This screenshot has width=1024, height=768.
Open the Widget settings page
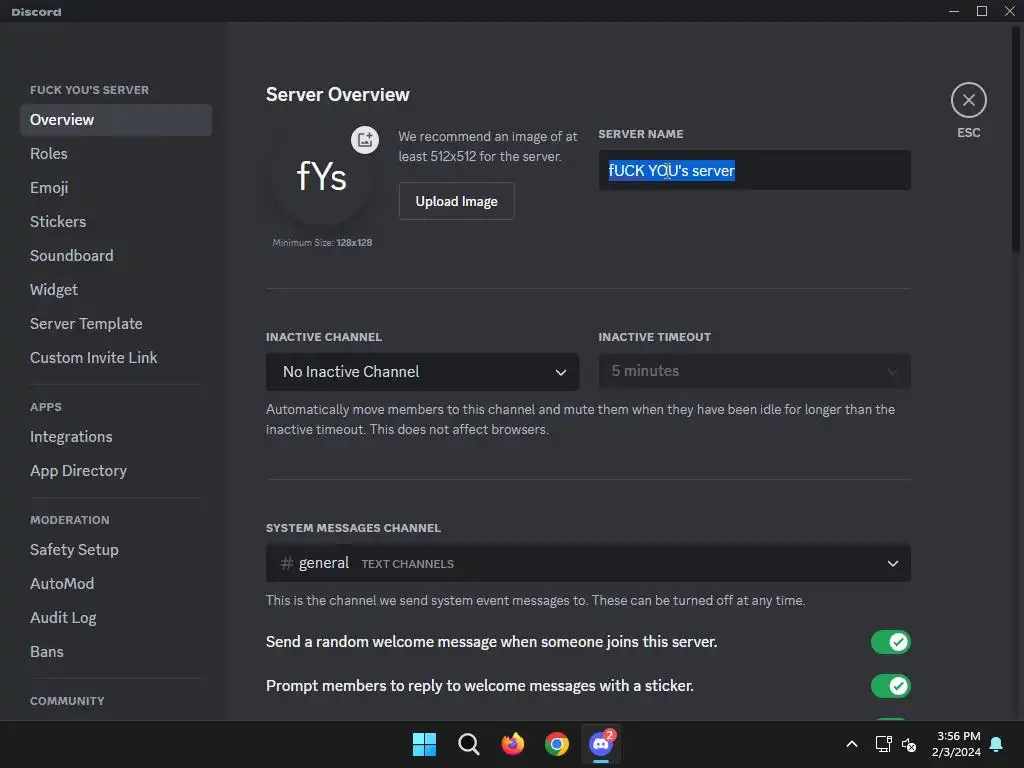[116, 289]
